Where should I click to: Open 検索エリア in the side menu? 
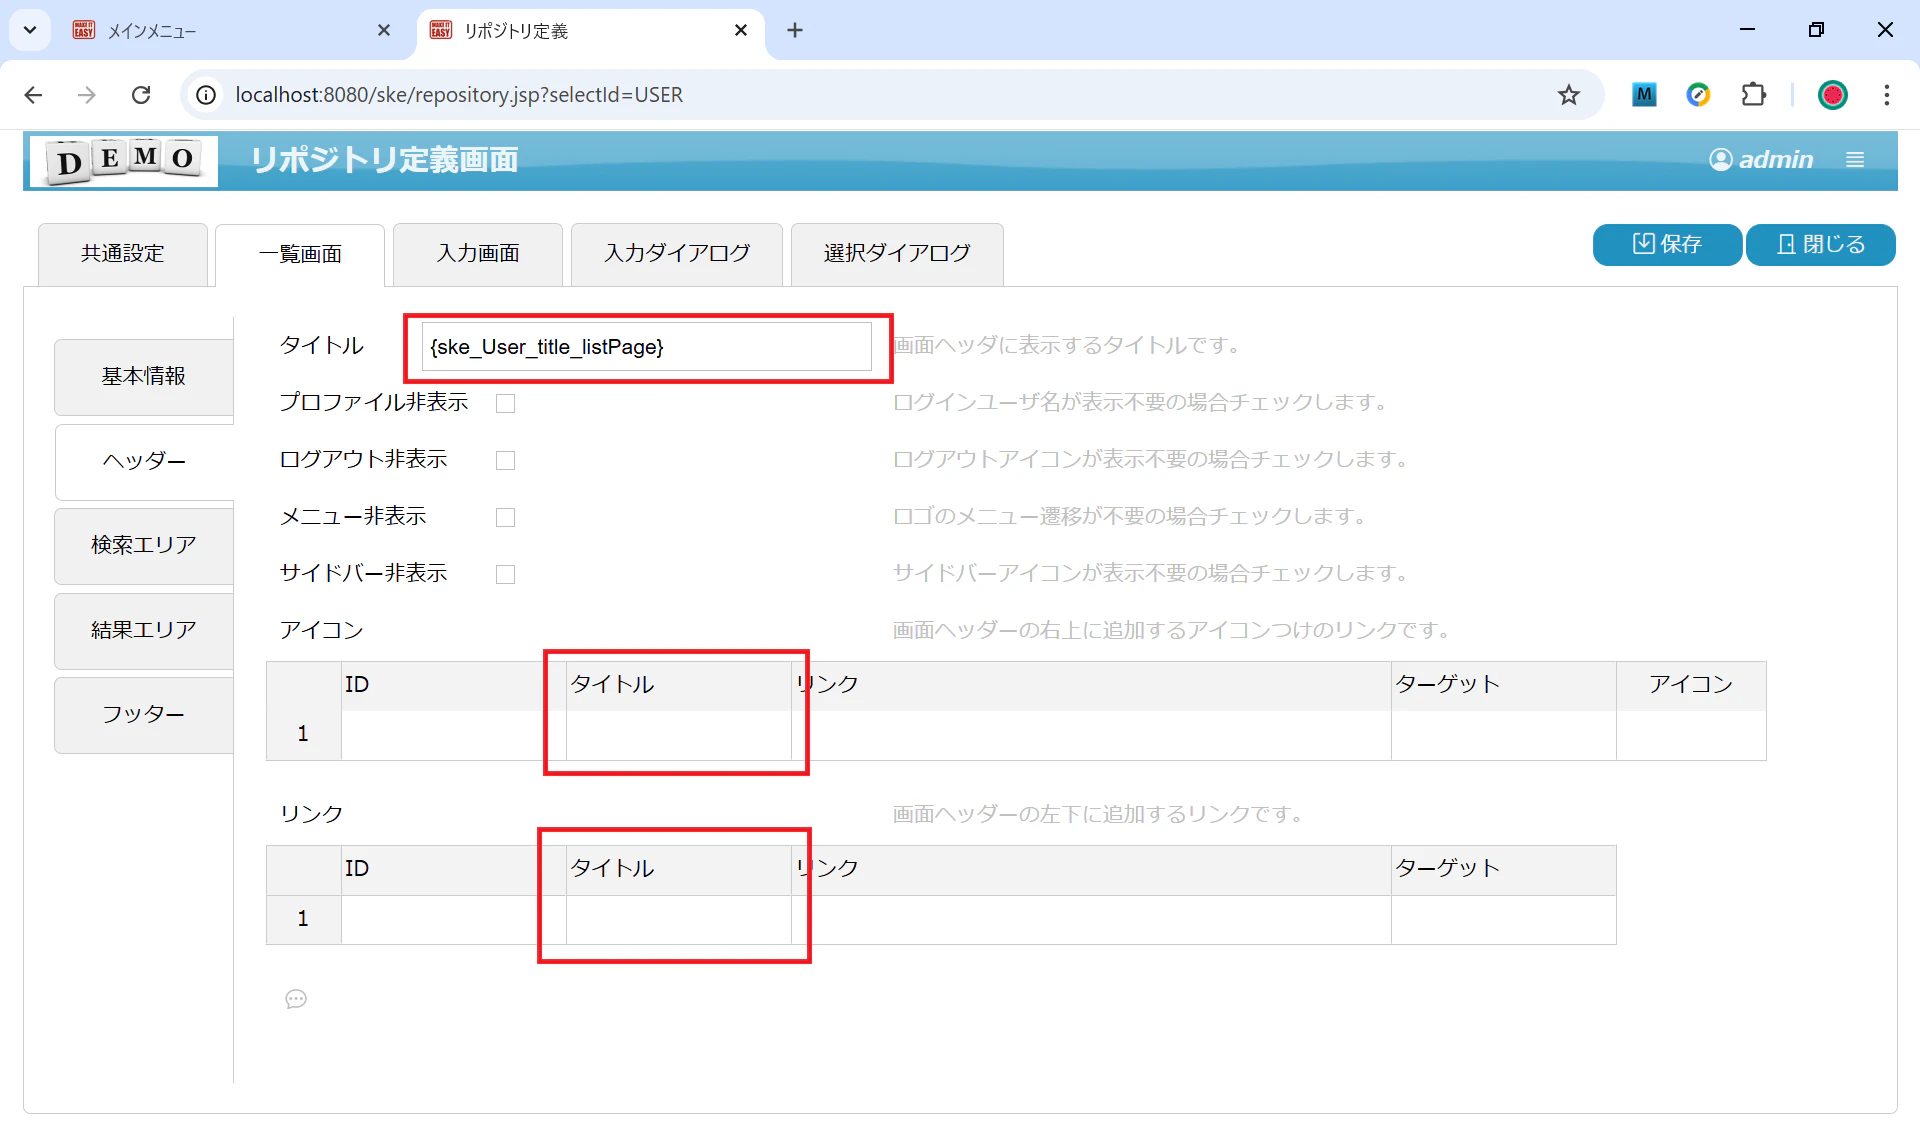pos(144,546)
